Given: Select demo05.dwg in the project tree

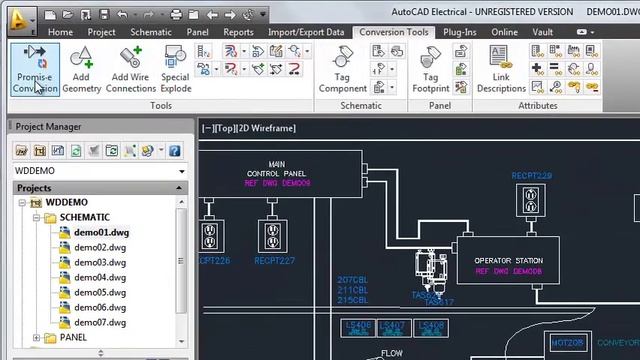Looking at the screenshot, I should coord(100,293).
